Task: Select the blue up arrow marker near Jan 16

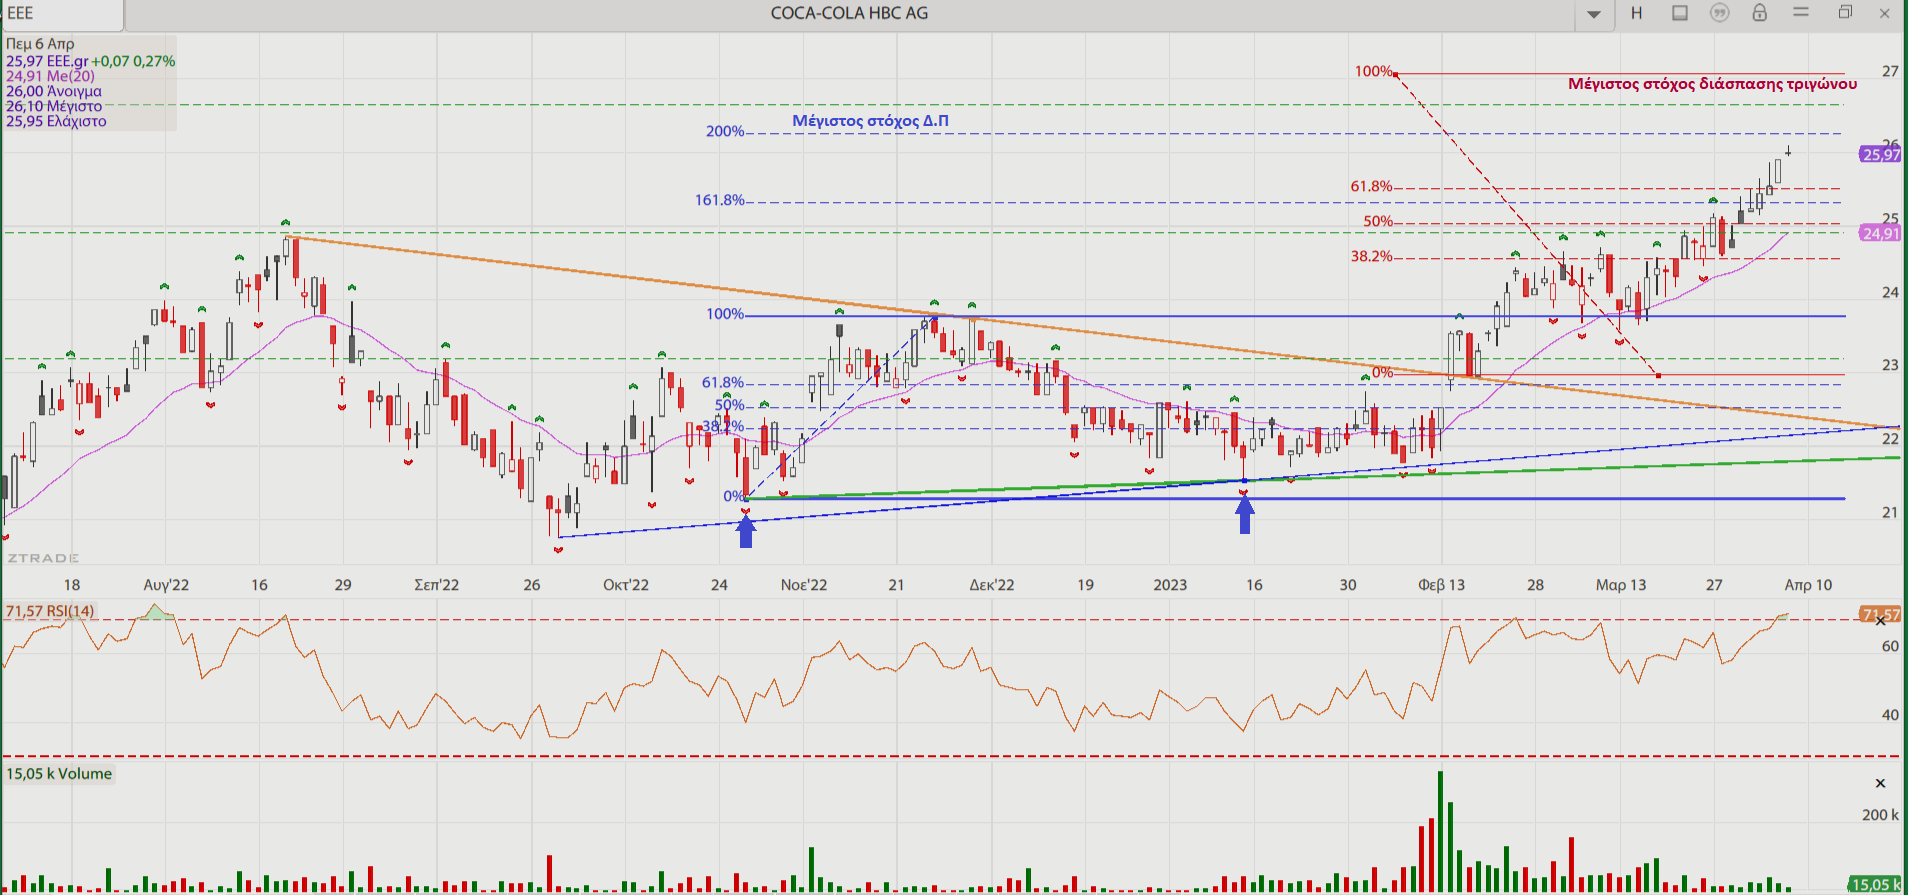Action: click(x=1245, y=516)
